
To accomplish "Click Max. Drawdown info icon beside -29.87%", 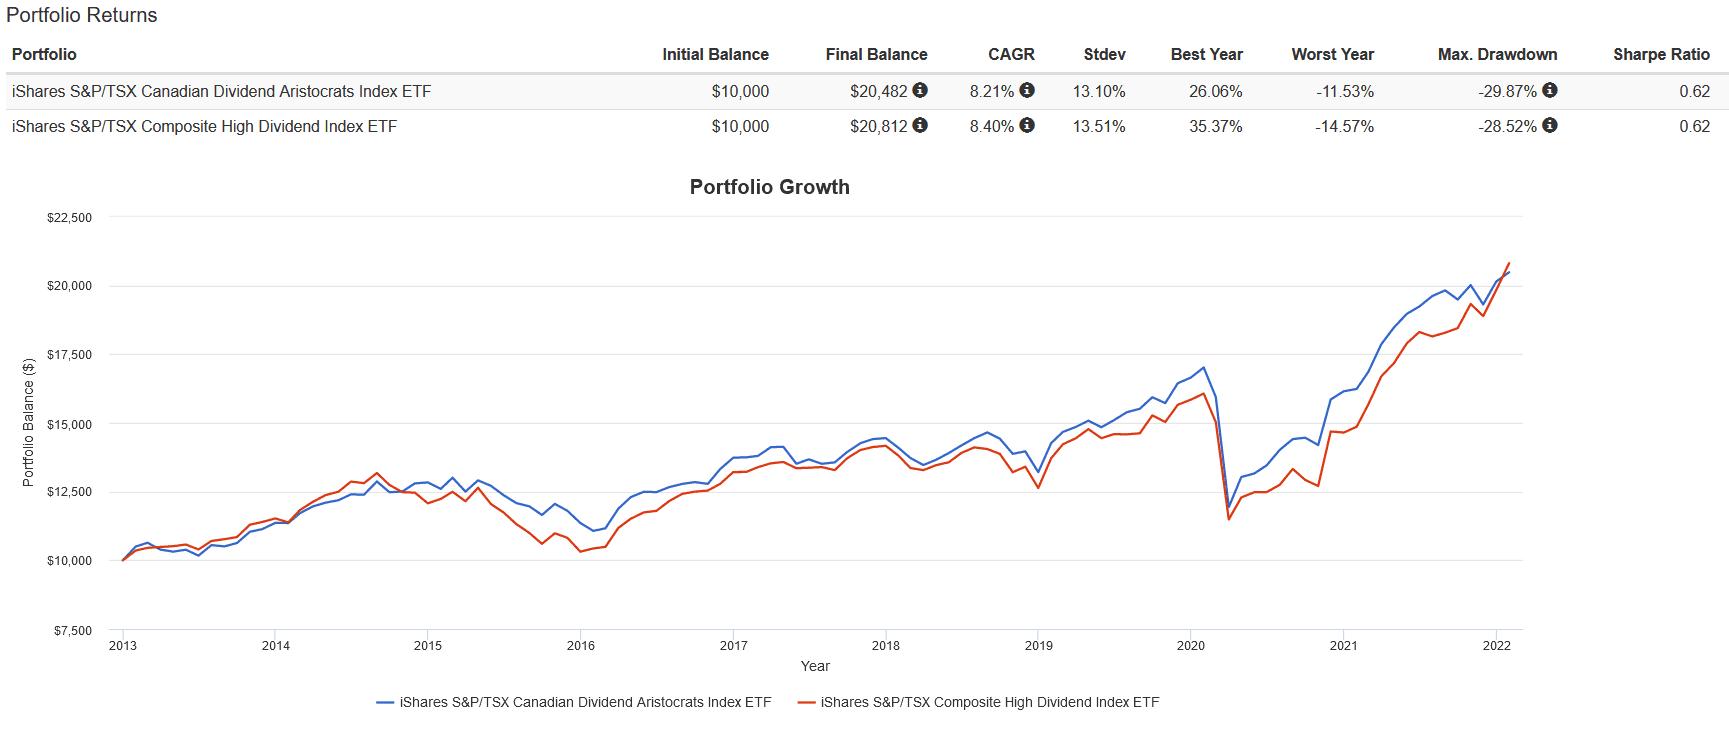I will pyautogui.click(x=1550, y=90).
